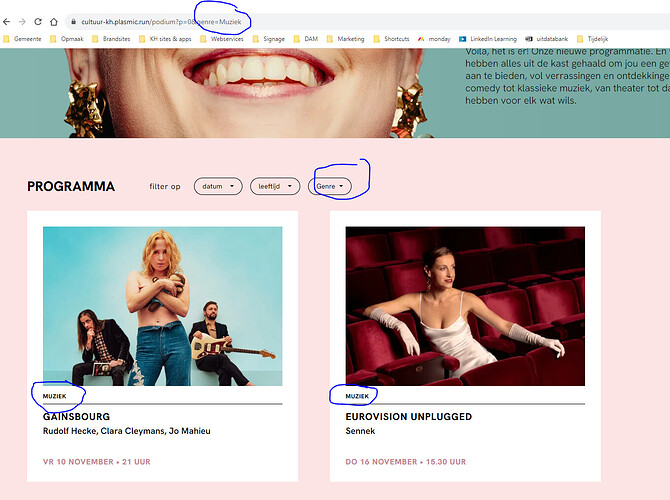This screenshot has width=670, height=500.
Task: Click the Gainsbourg trio event photo
Action: pyautogui.click(x=162, y=305)
